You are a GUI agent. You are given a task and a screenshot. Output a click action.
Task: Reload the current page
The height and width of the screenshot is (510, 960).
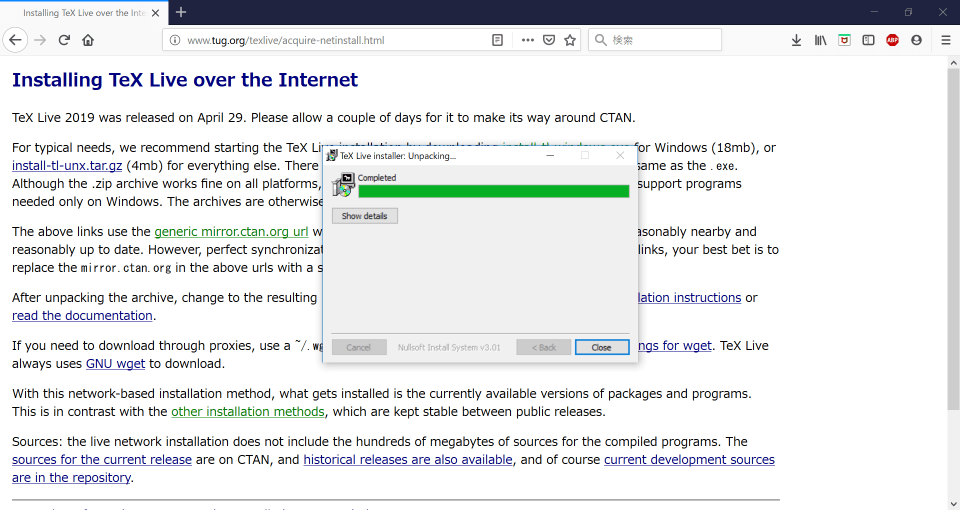click(64, 40)
